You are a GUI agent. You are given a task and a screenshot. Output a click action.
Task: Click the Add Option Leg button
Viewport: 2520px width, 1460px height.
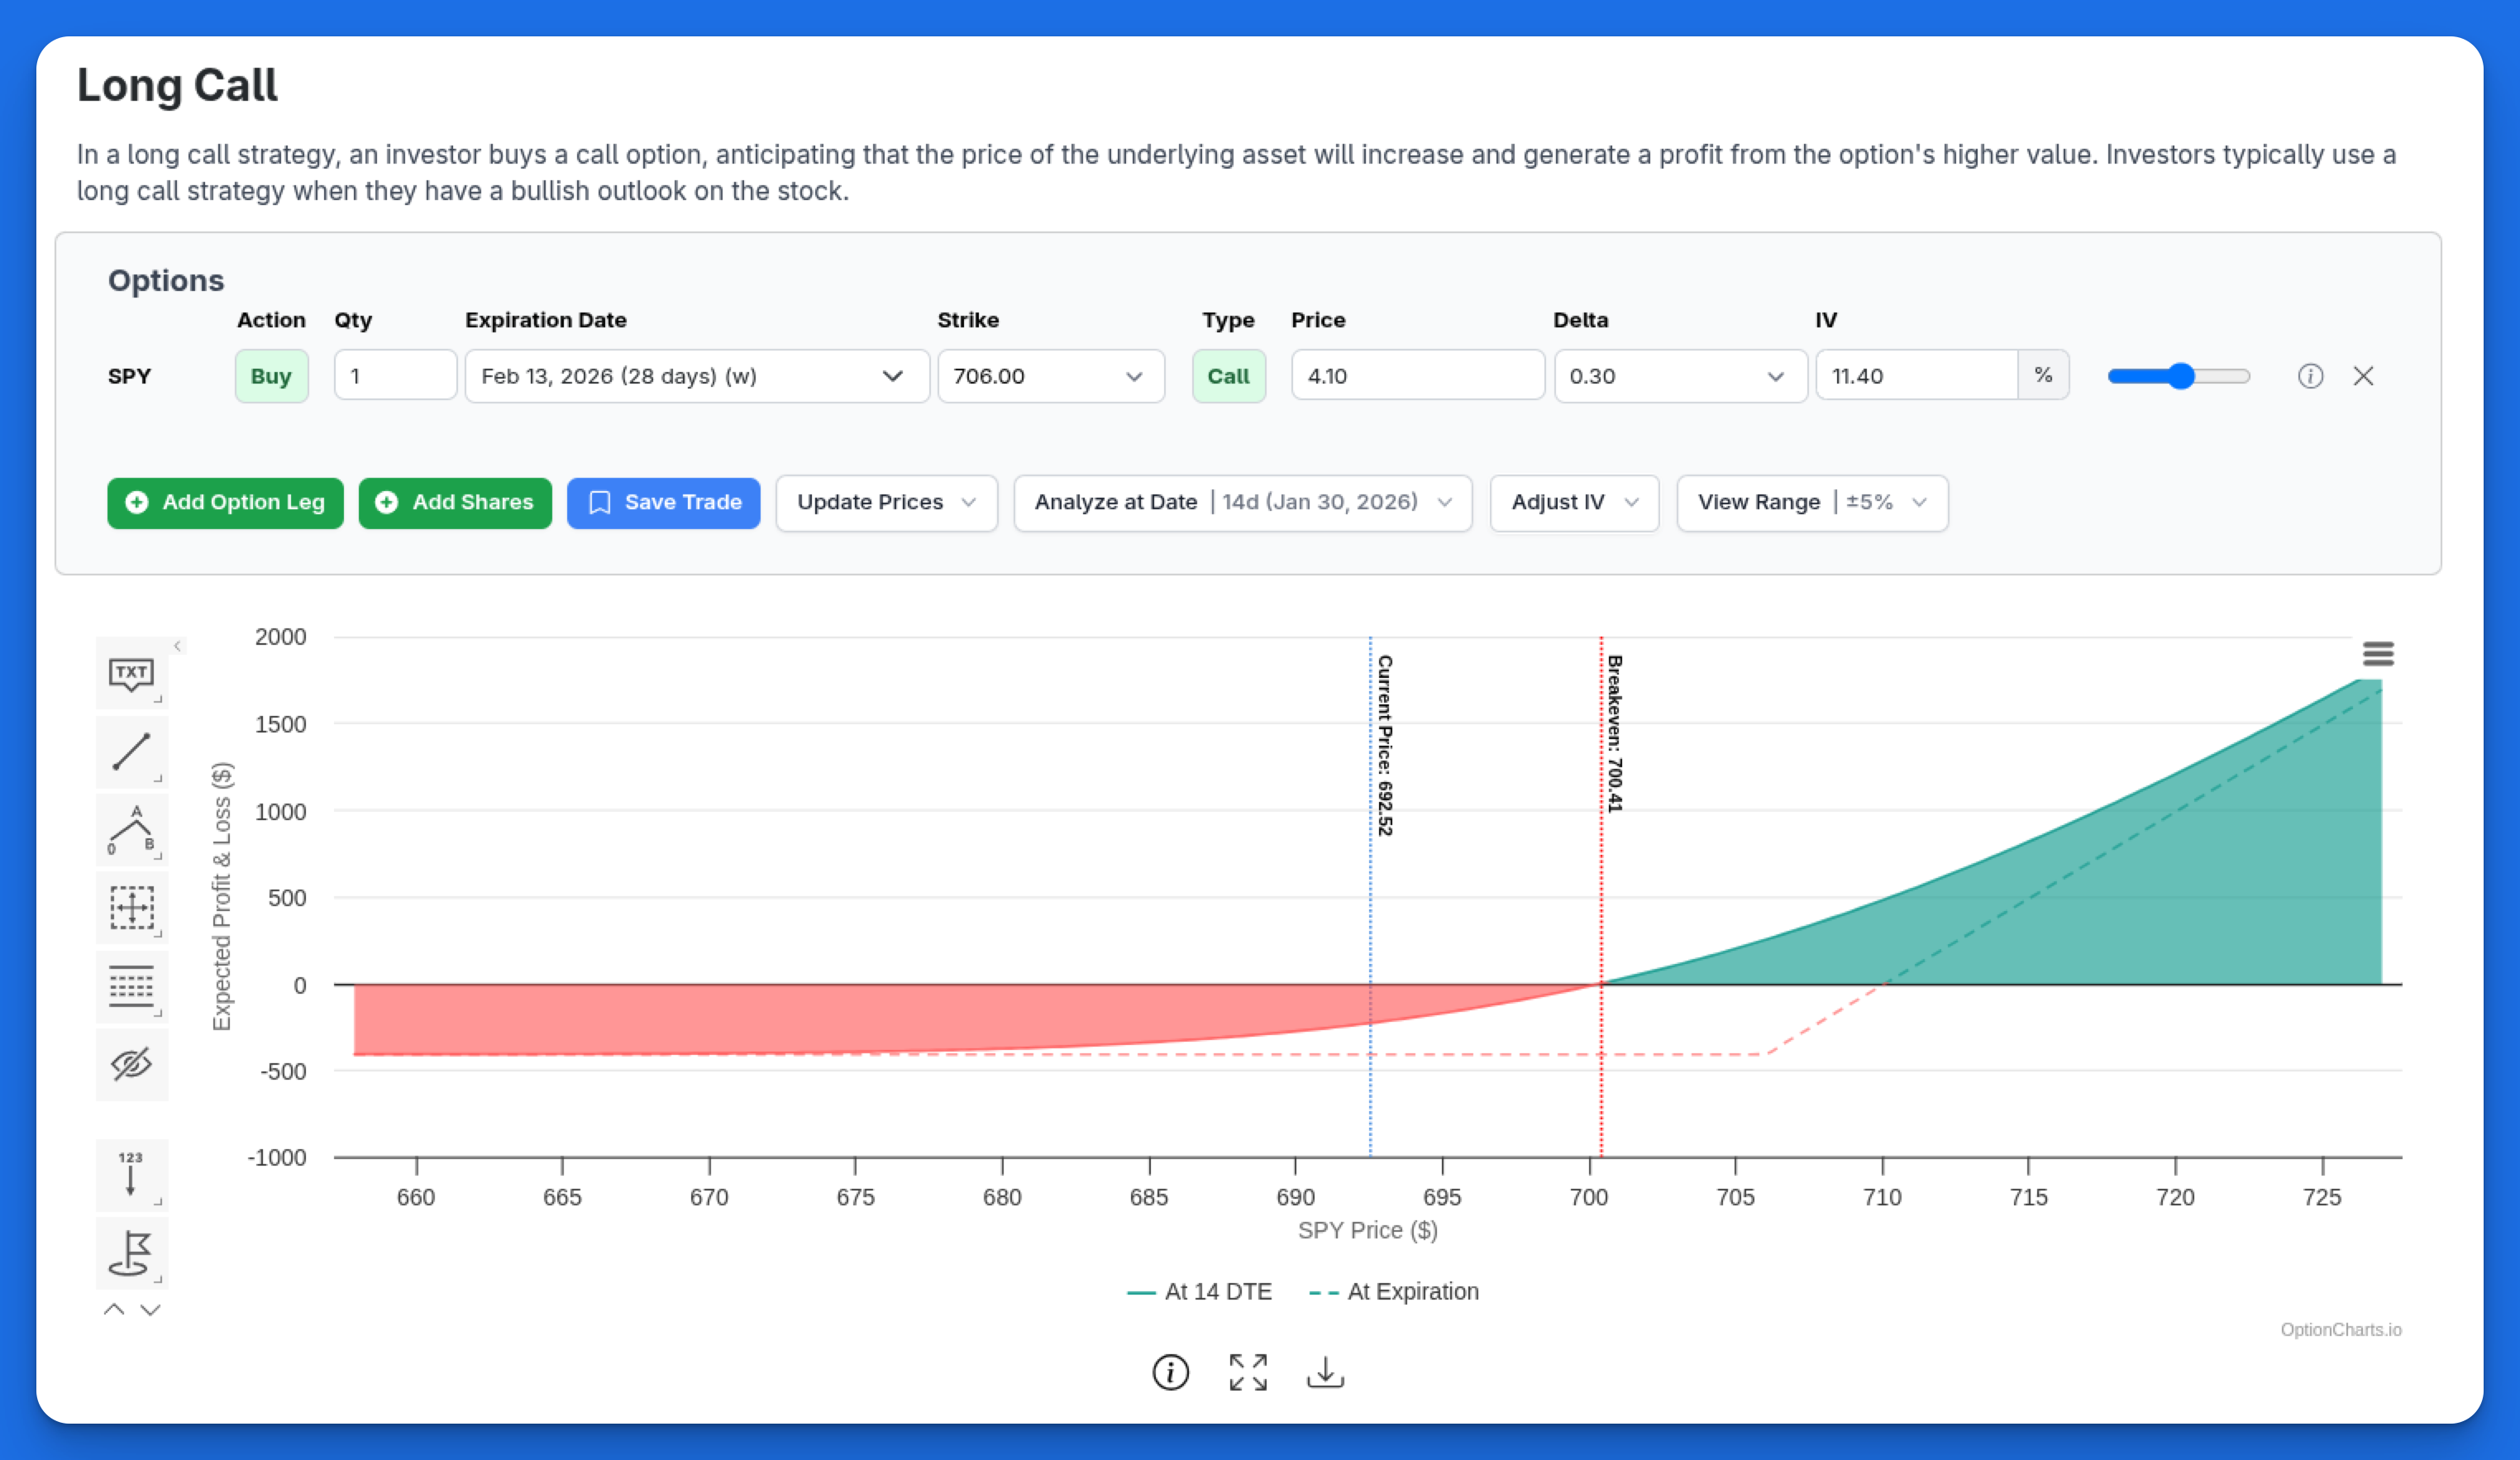(225, 502)
